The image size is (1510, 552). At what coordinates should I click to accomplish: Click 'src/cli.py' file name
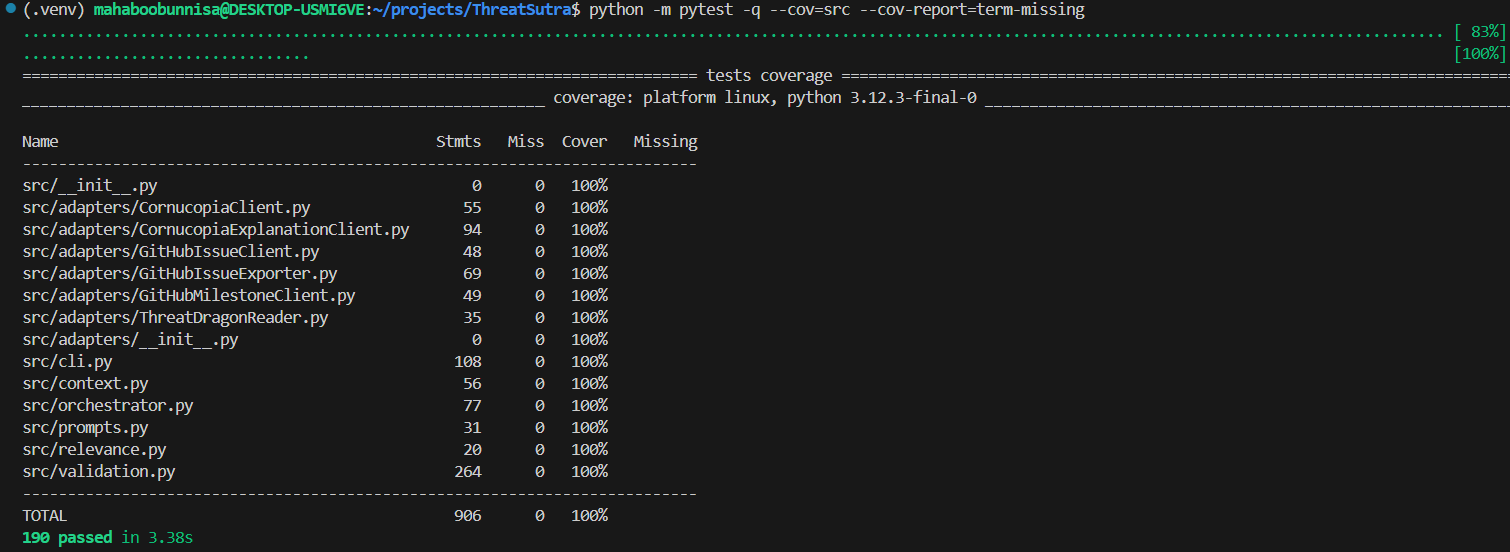[x=67, y=362]
